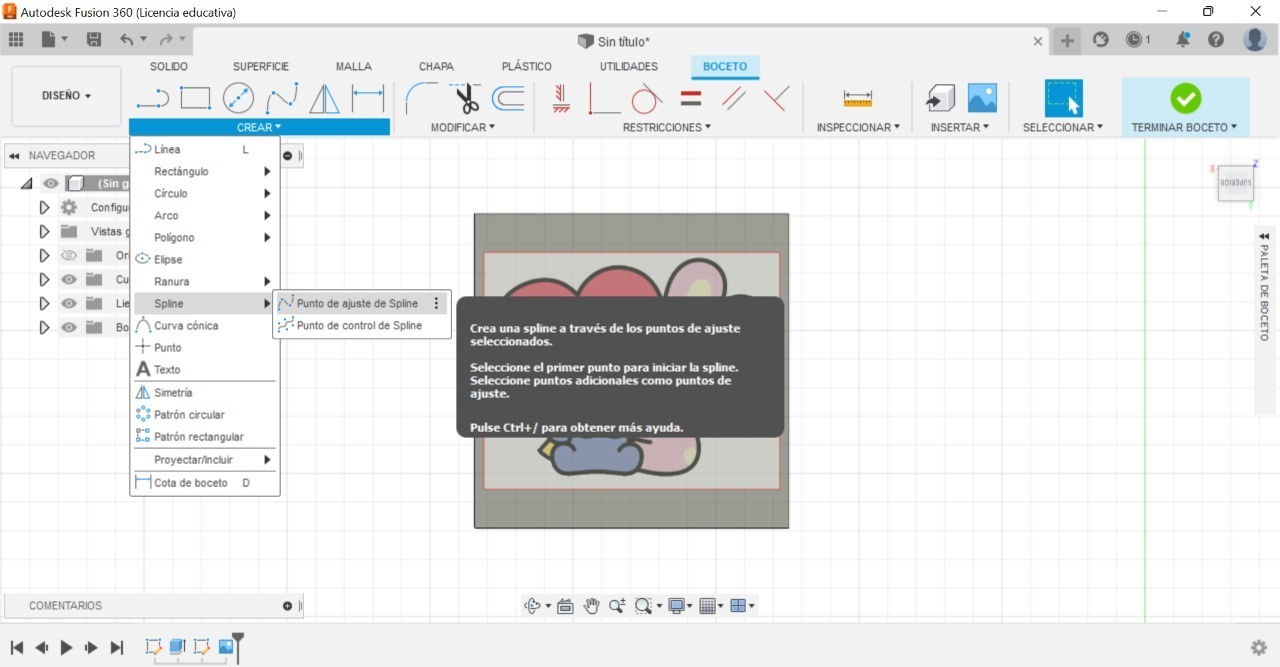Screen dimensions: 1280x667
Task: Click the mirror (Simetría) toolbar icon
Action: click(x=324, y=98)
